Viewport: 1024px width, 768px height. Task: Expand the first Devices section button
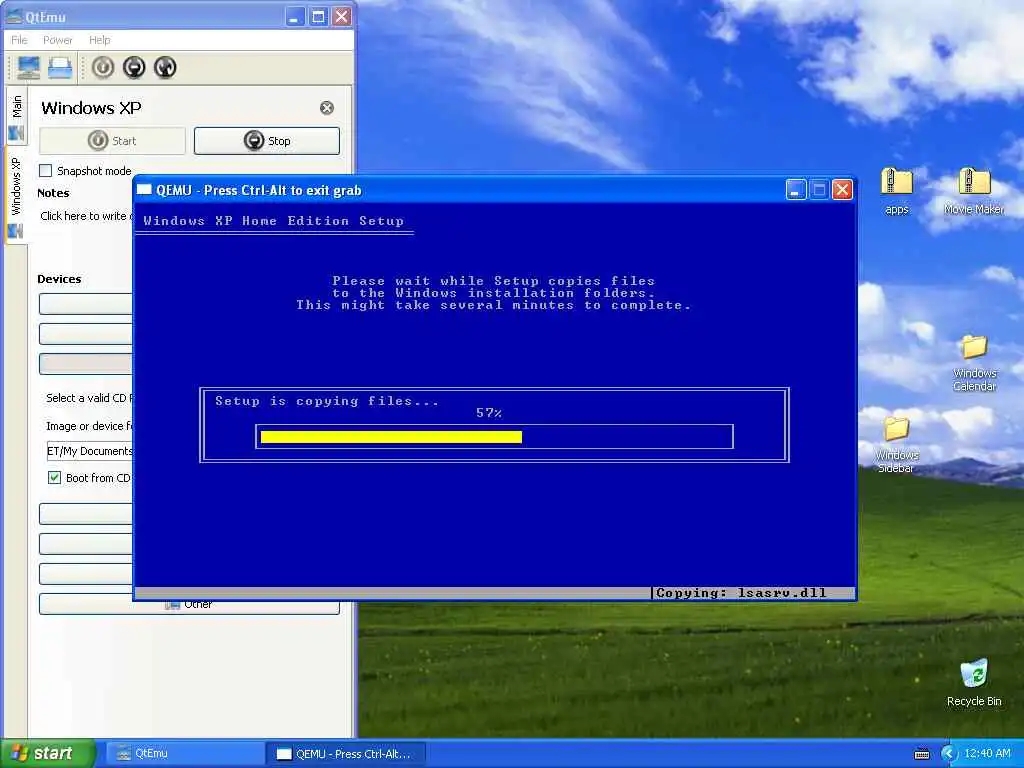point(86,304)
